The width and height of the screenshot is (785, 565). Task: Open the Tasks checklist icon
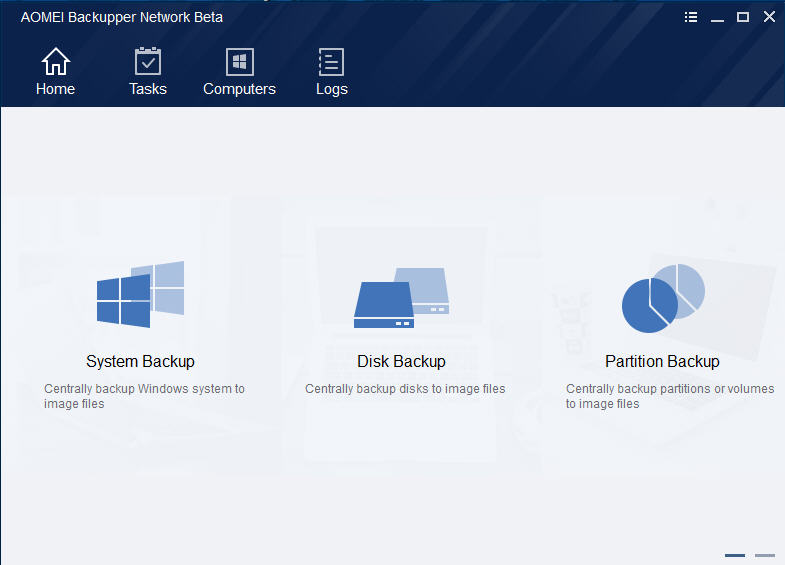[148, 62]
